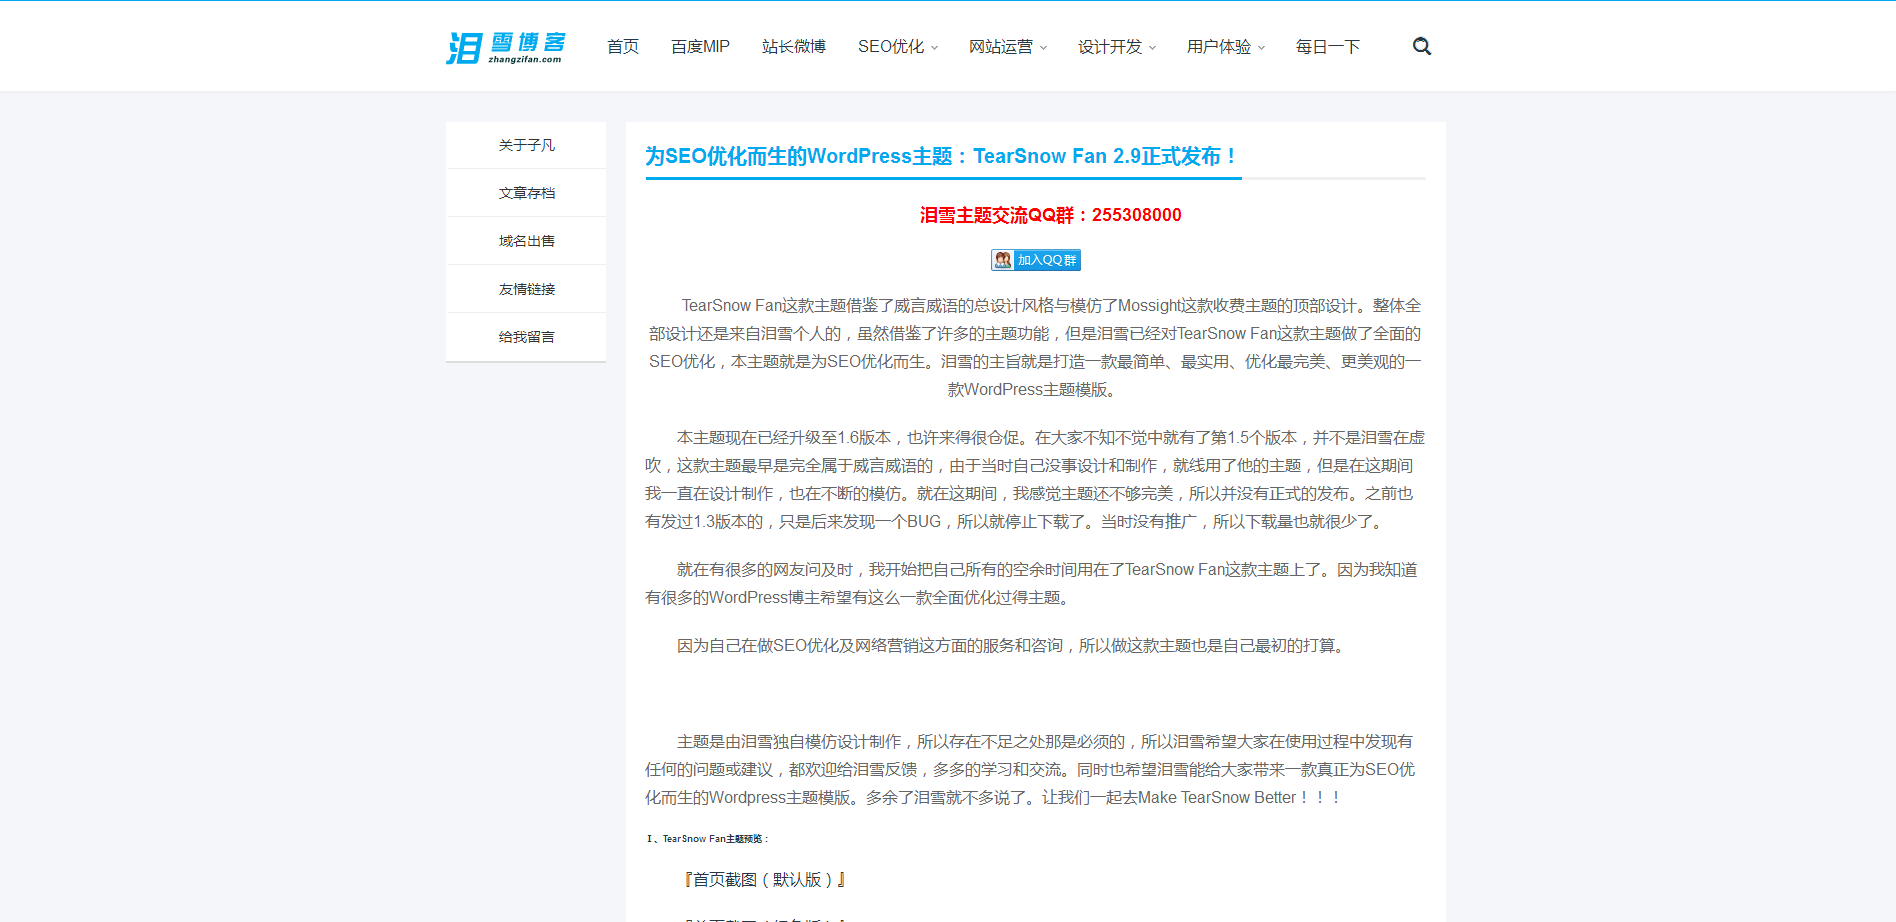Click the paragraph beginning 本主题现在已经升级至1.6版本
The width and height of the screenshot is (1896, 922).
[x=1035, y=479]
